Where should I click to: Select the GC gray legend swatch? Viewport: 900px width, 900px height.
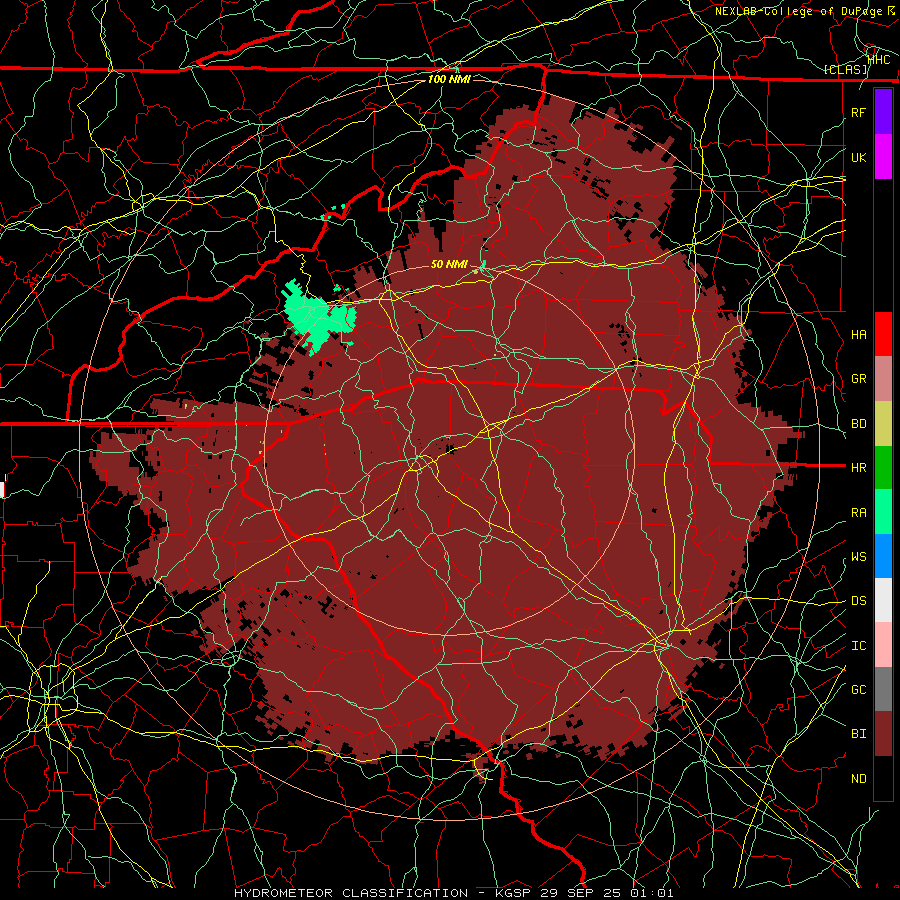coord(883,689)
